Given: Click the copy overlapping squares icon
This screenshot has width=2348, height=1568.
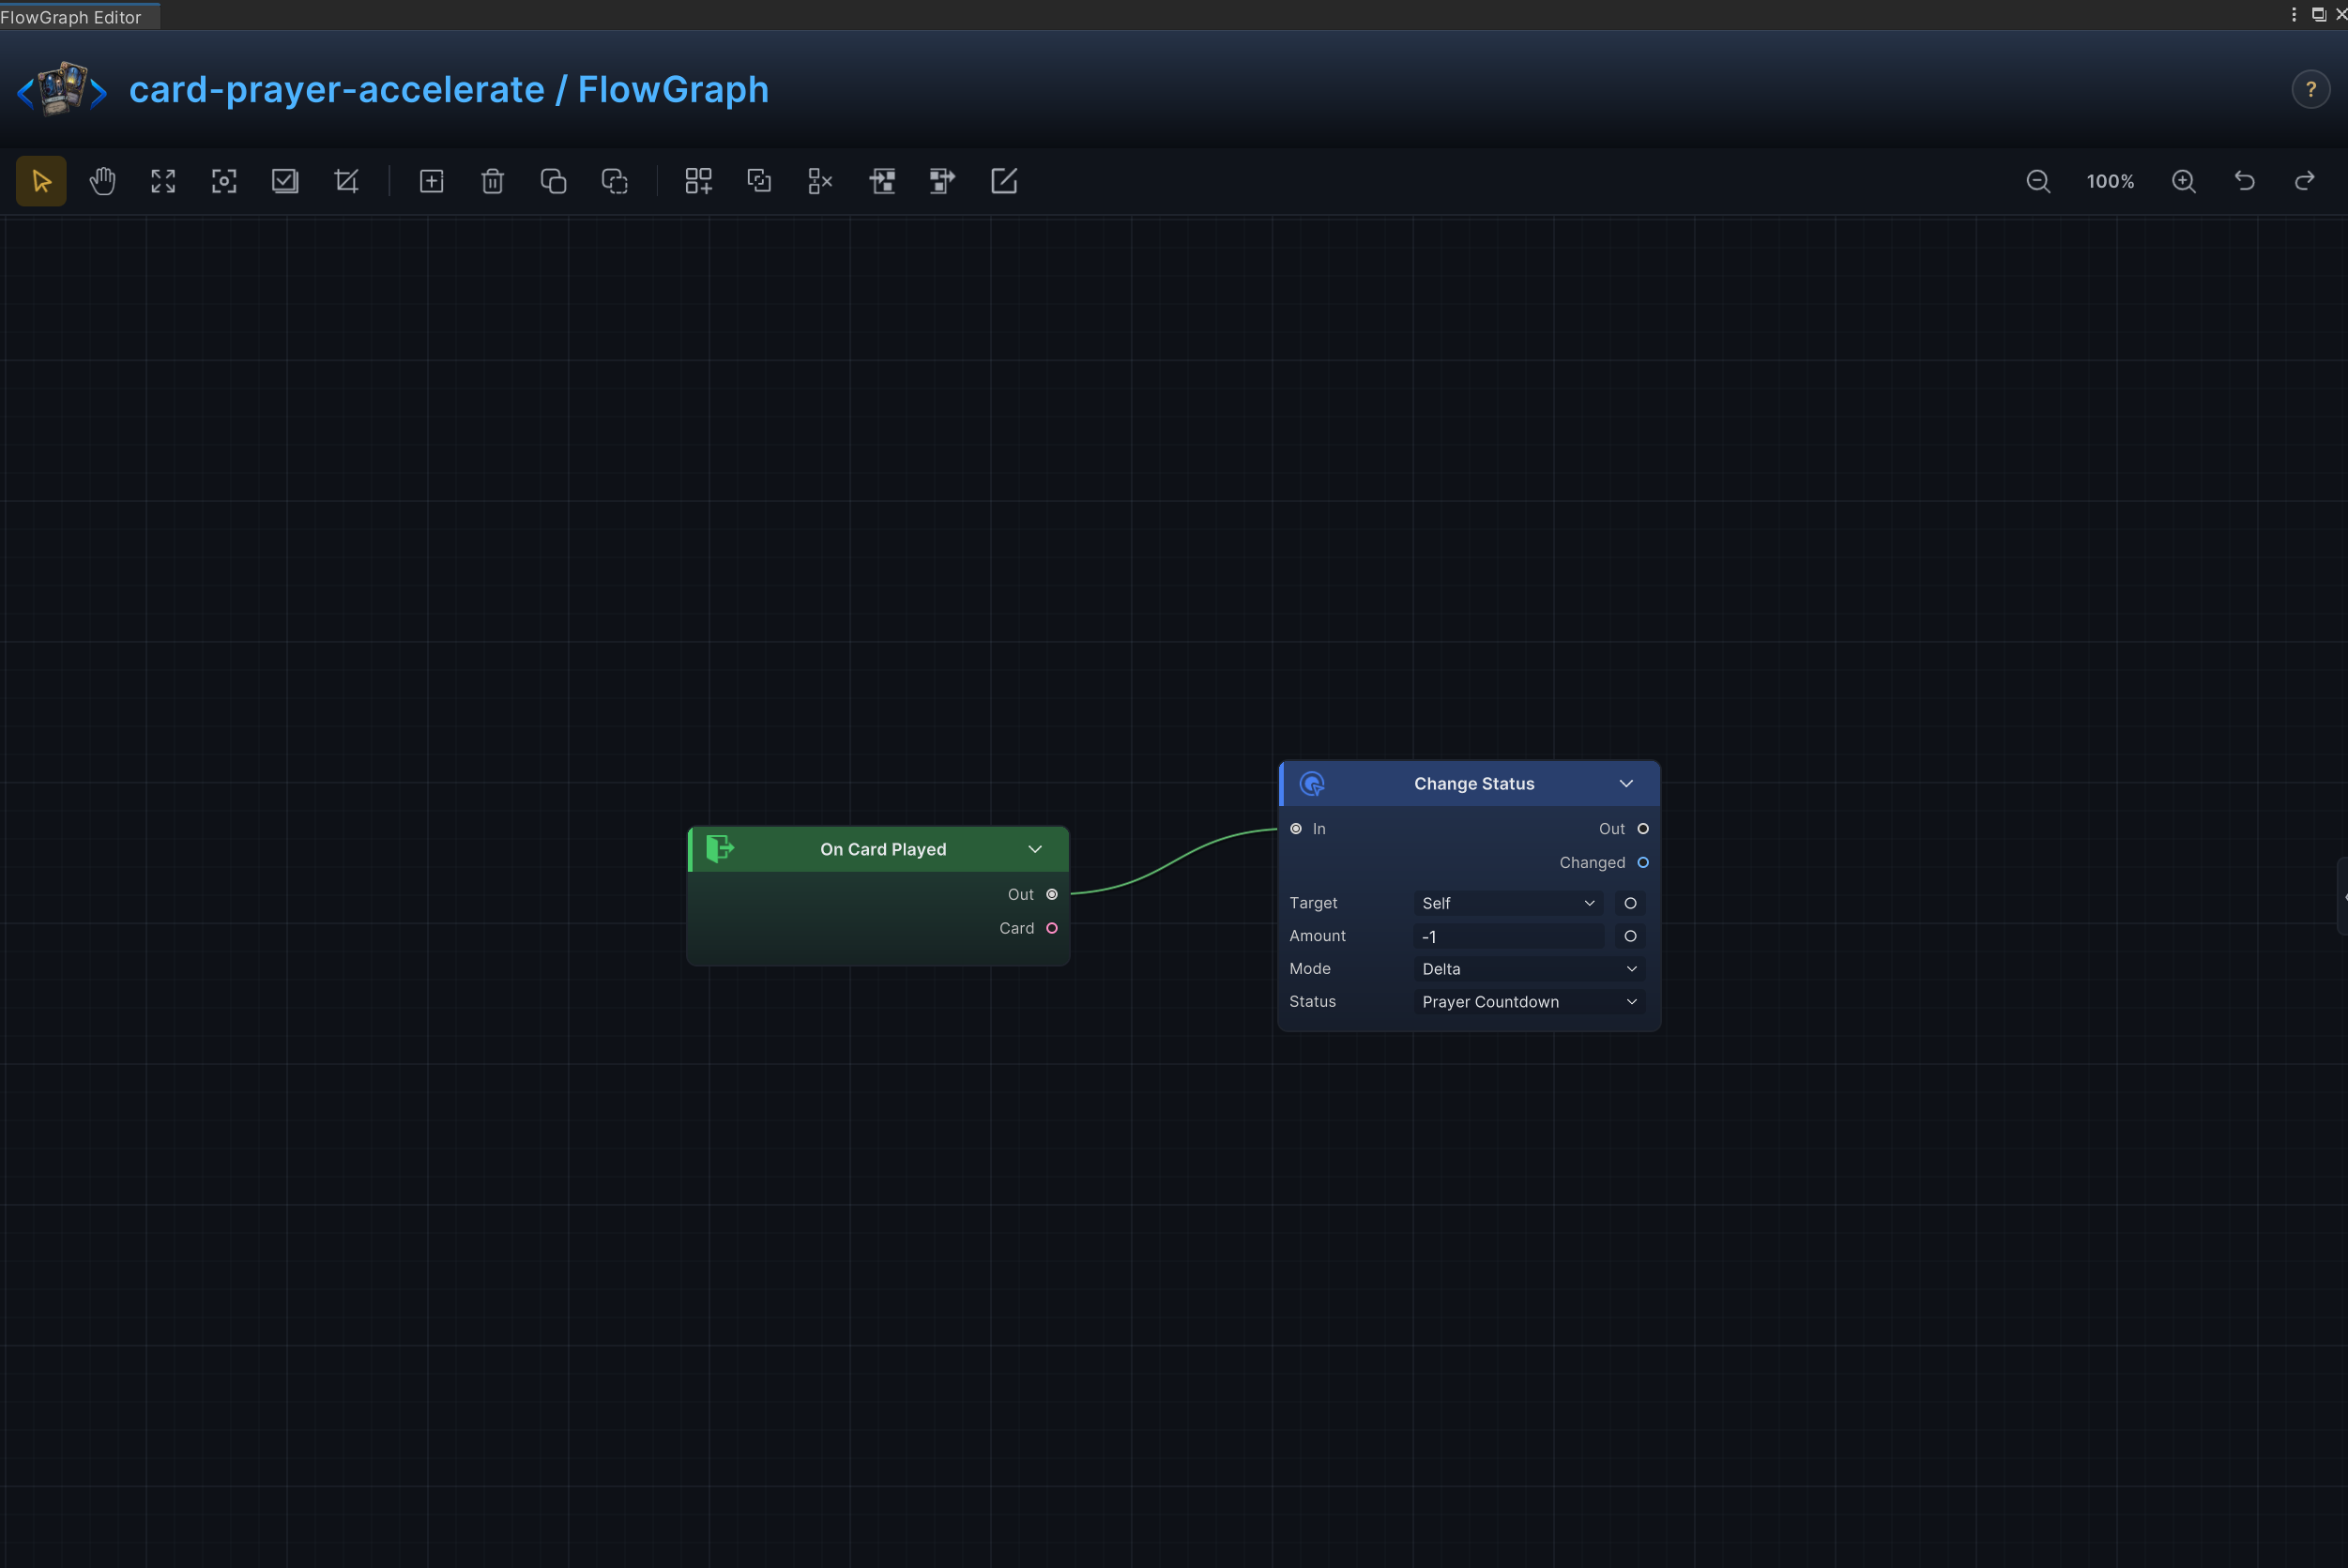Looking at the screenshot, I should [553, 181].
